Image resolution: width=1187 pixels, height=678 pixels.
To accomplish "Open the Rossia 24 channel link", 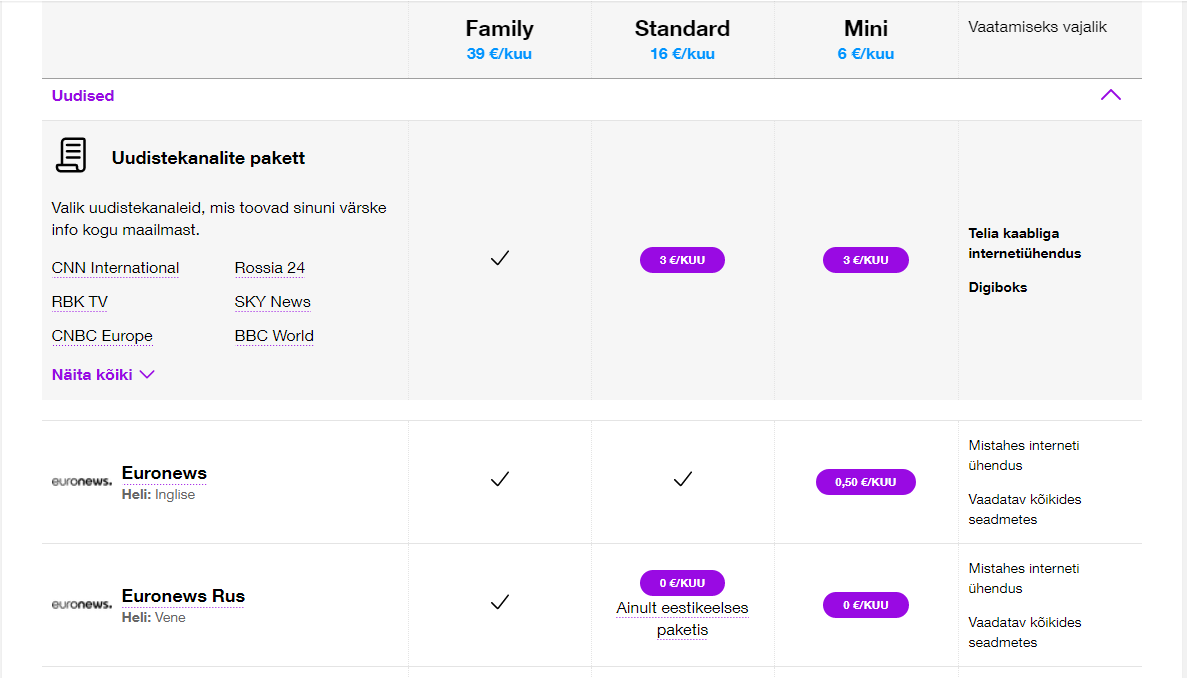I will [x=269, y=268].
